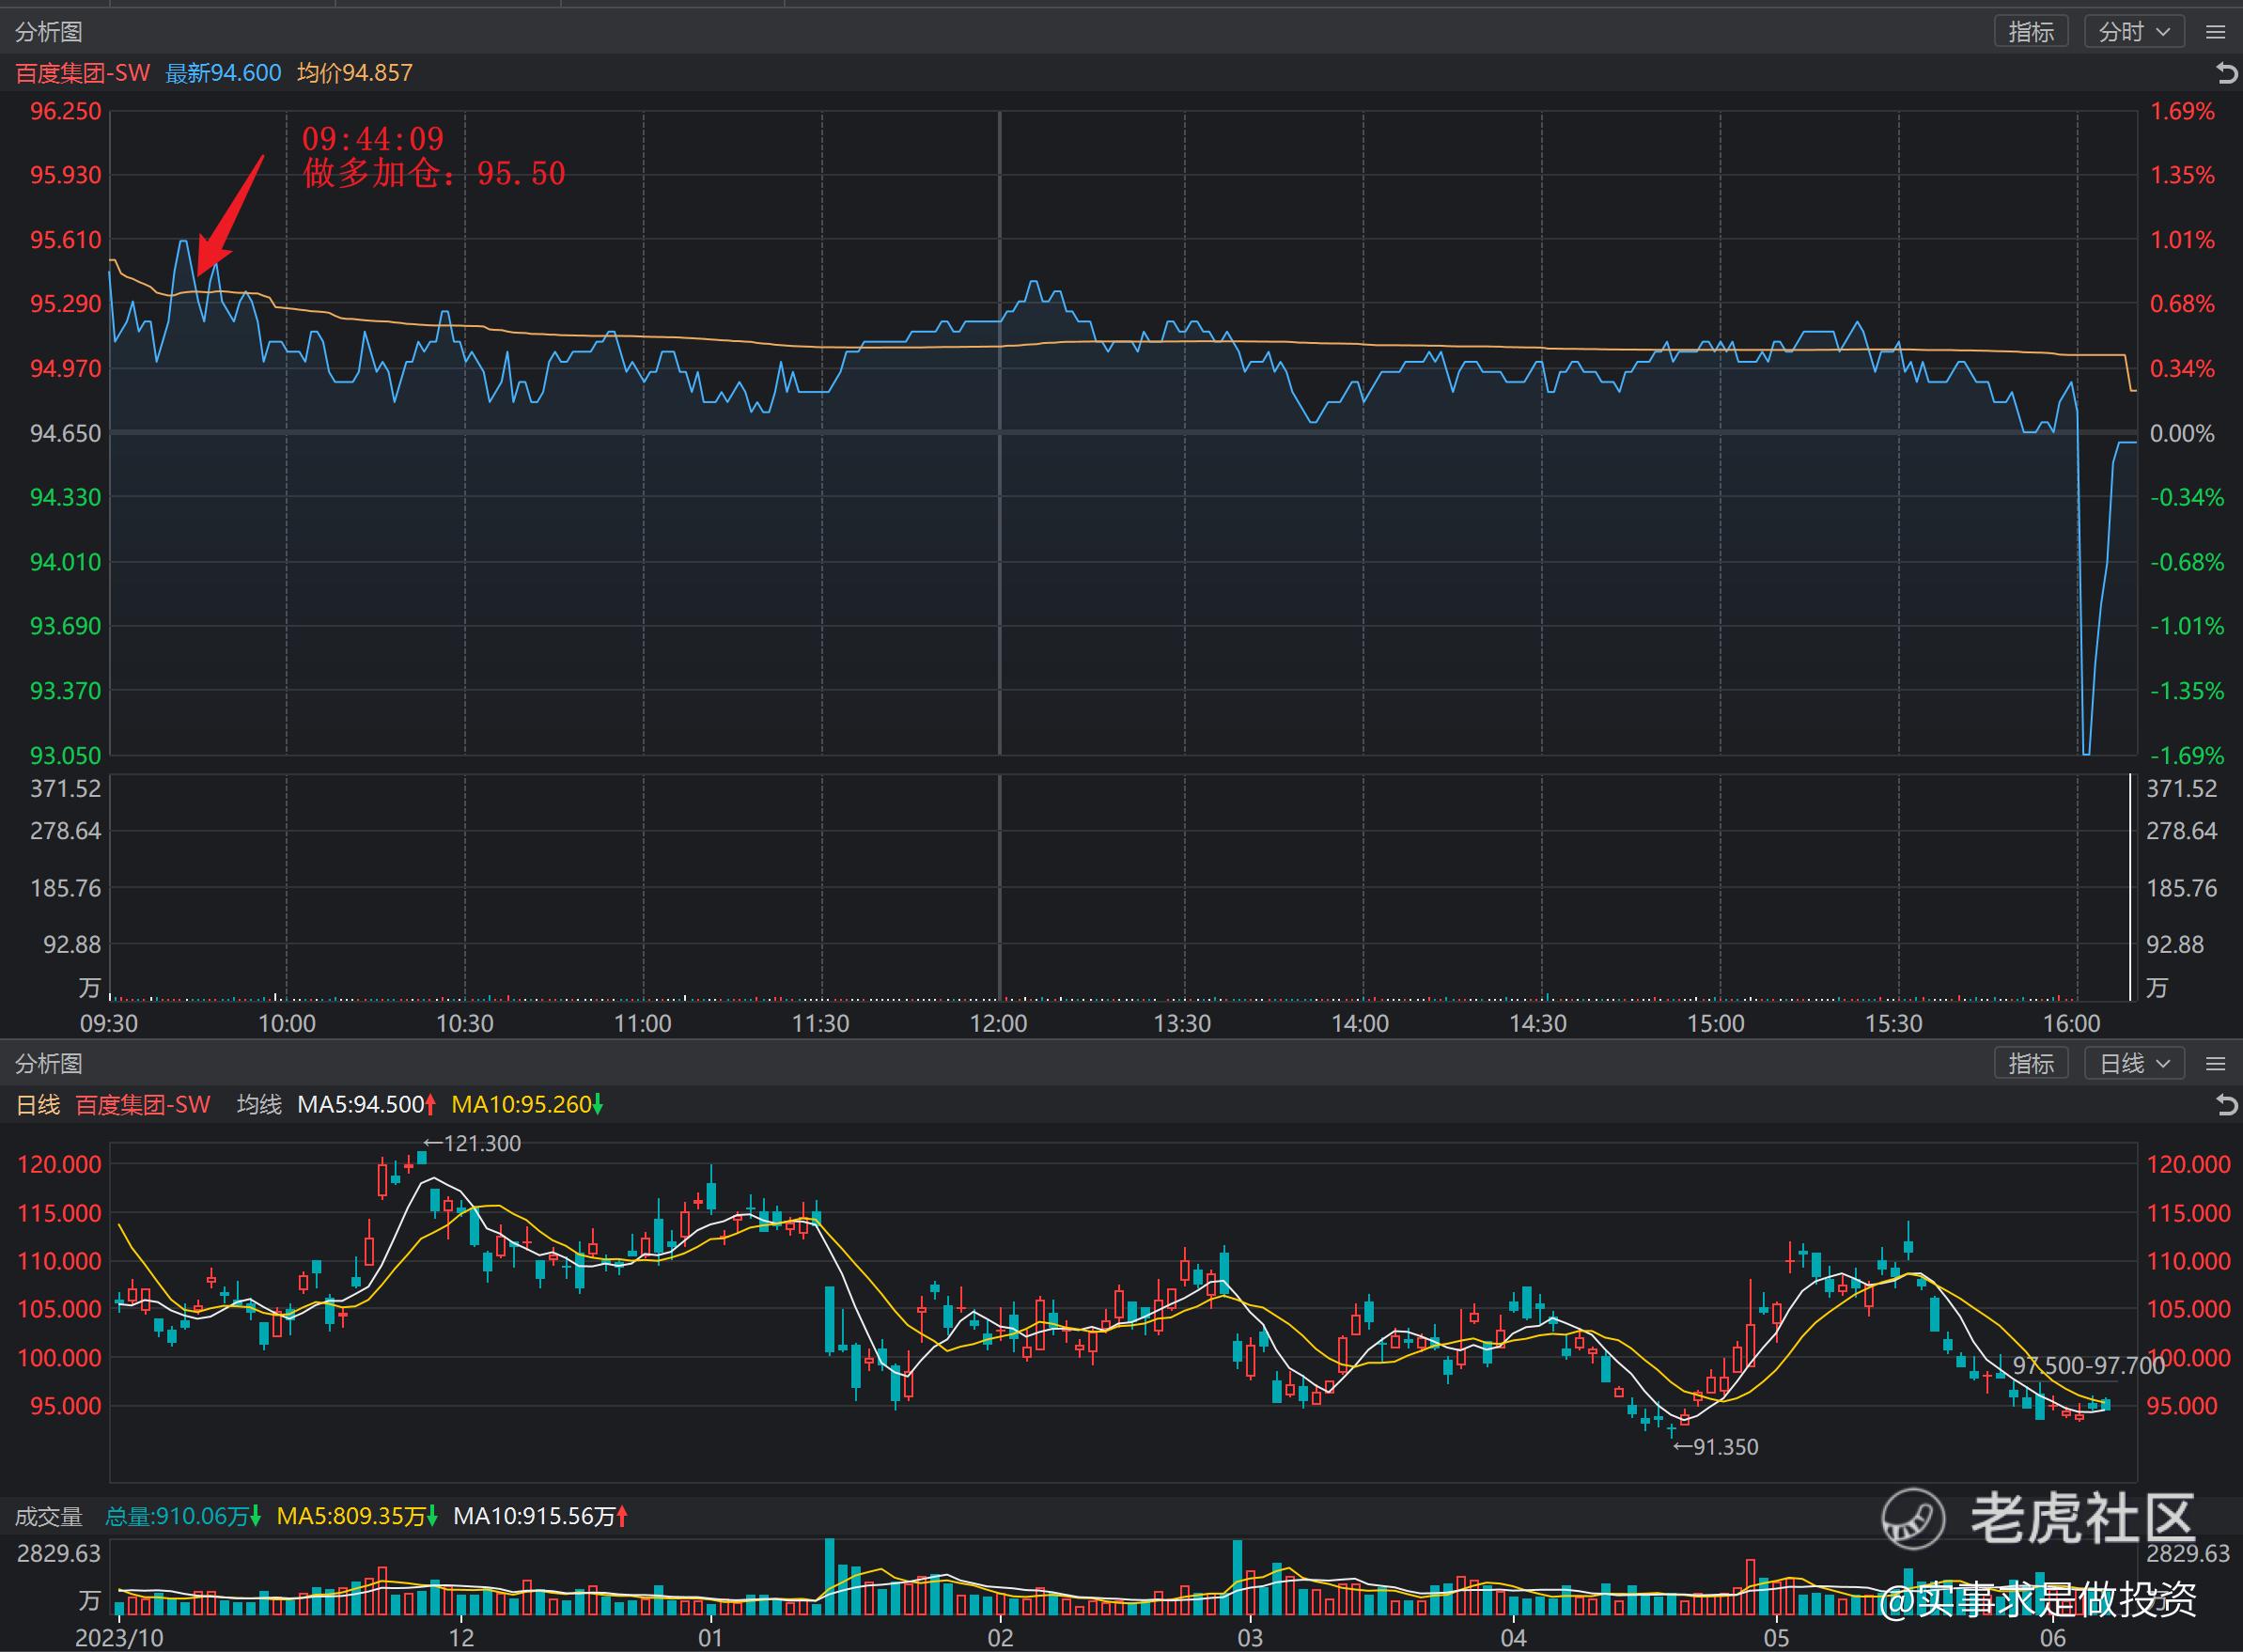Open 指标 indicators on the intraday chart

[2031, 32]
